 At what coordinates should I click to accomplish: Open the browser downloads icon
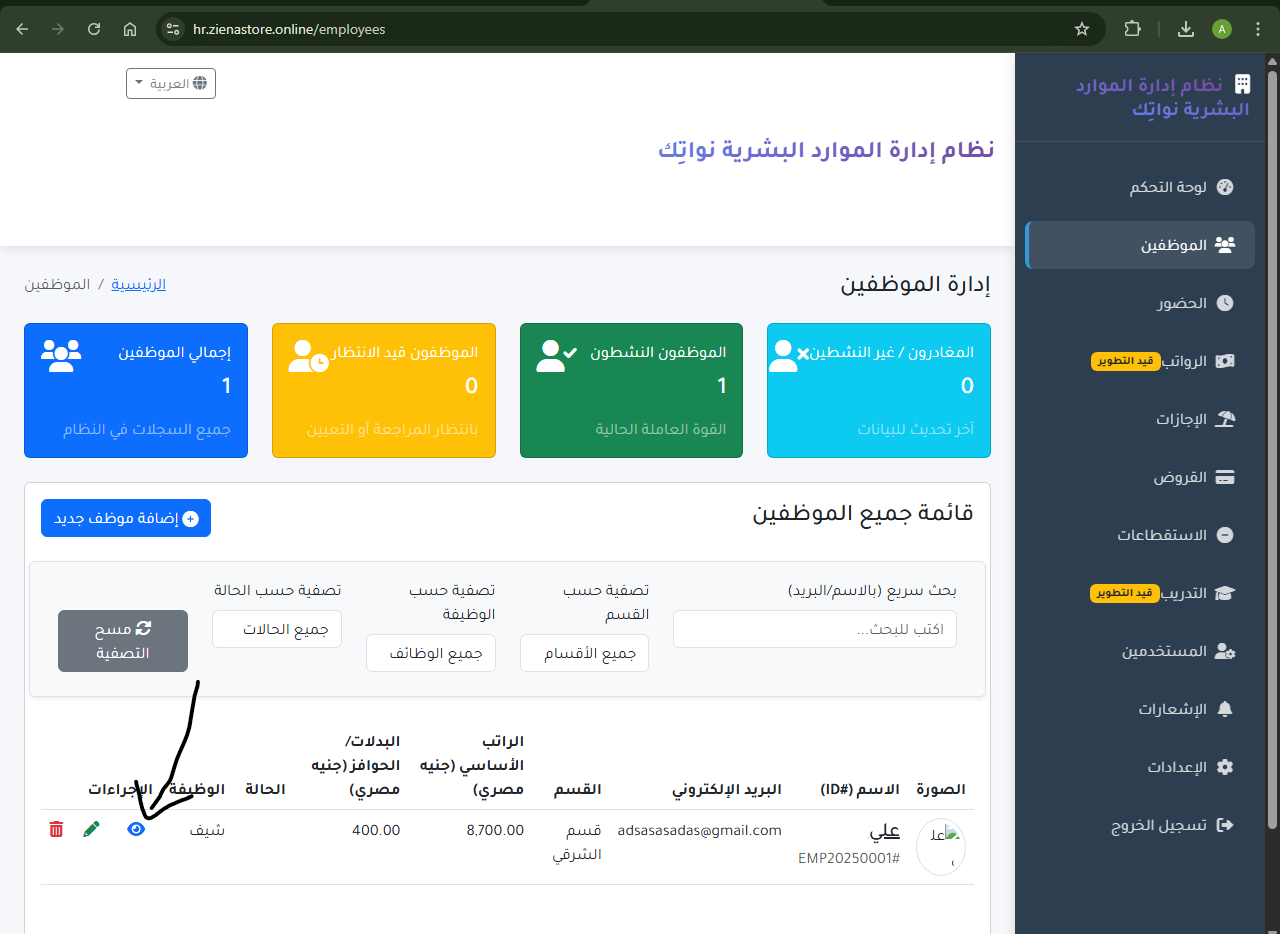click(1186, 29)
